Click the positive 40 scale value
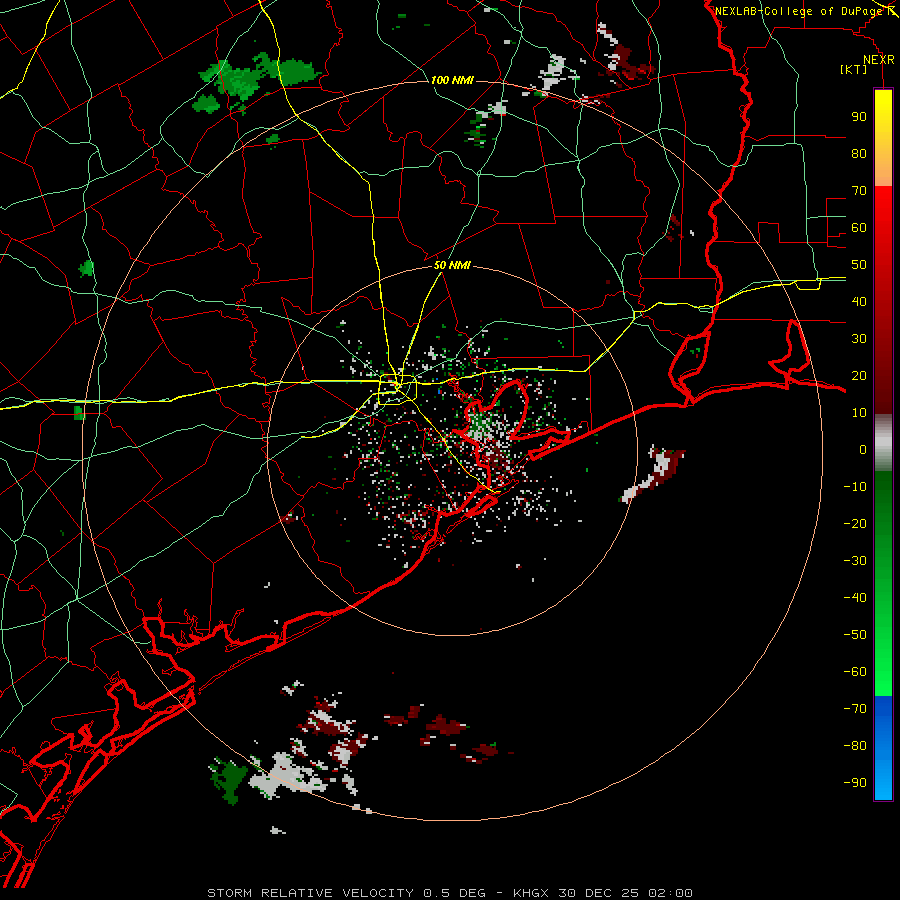 click(x=859, y=301)
